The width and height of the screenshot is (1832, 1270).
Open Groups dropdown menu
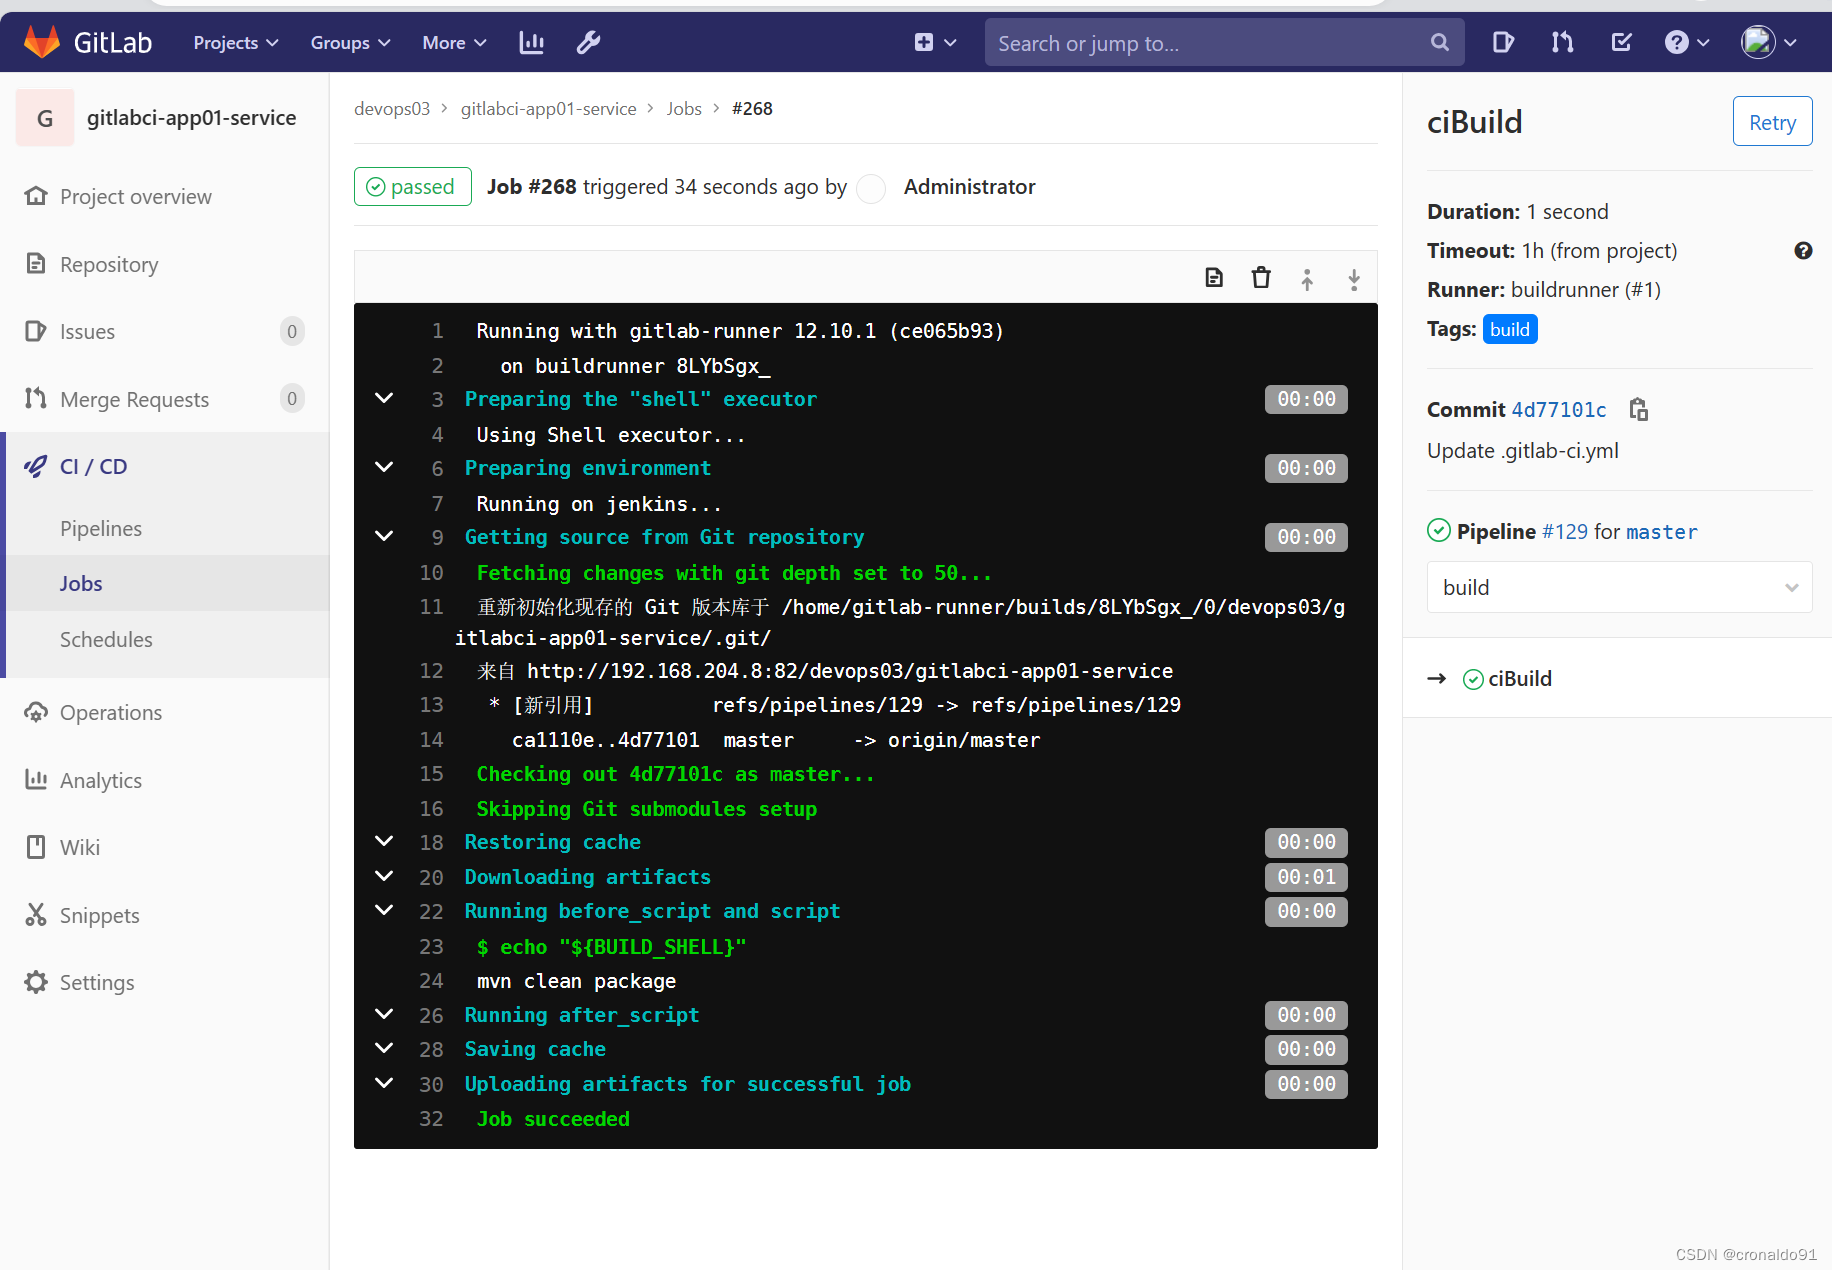[x=350, y=42]
